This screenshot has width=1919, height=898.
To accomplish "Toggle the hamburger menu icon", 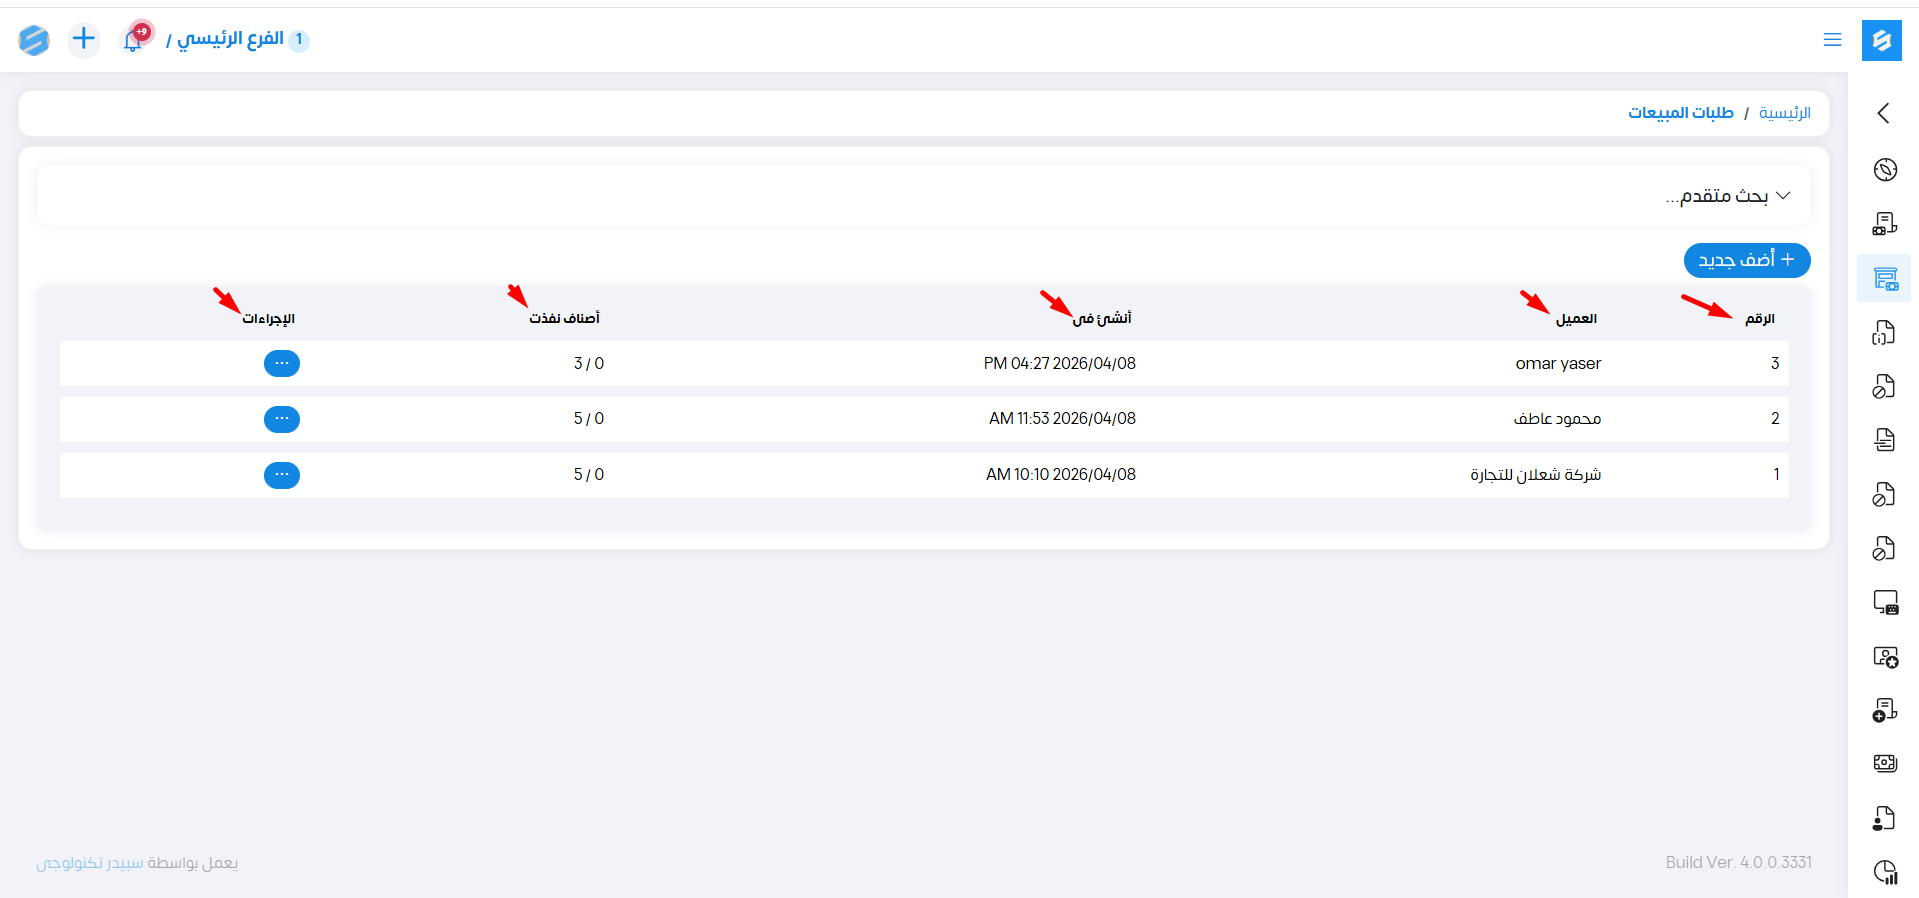I will 1832,40.
